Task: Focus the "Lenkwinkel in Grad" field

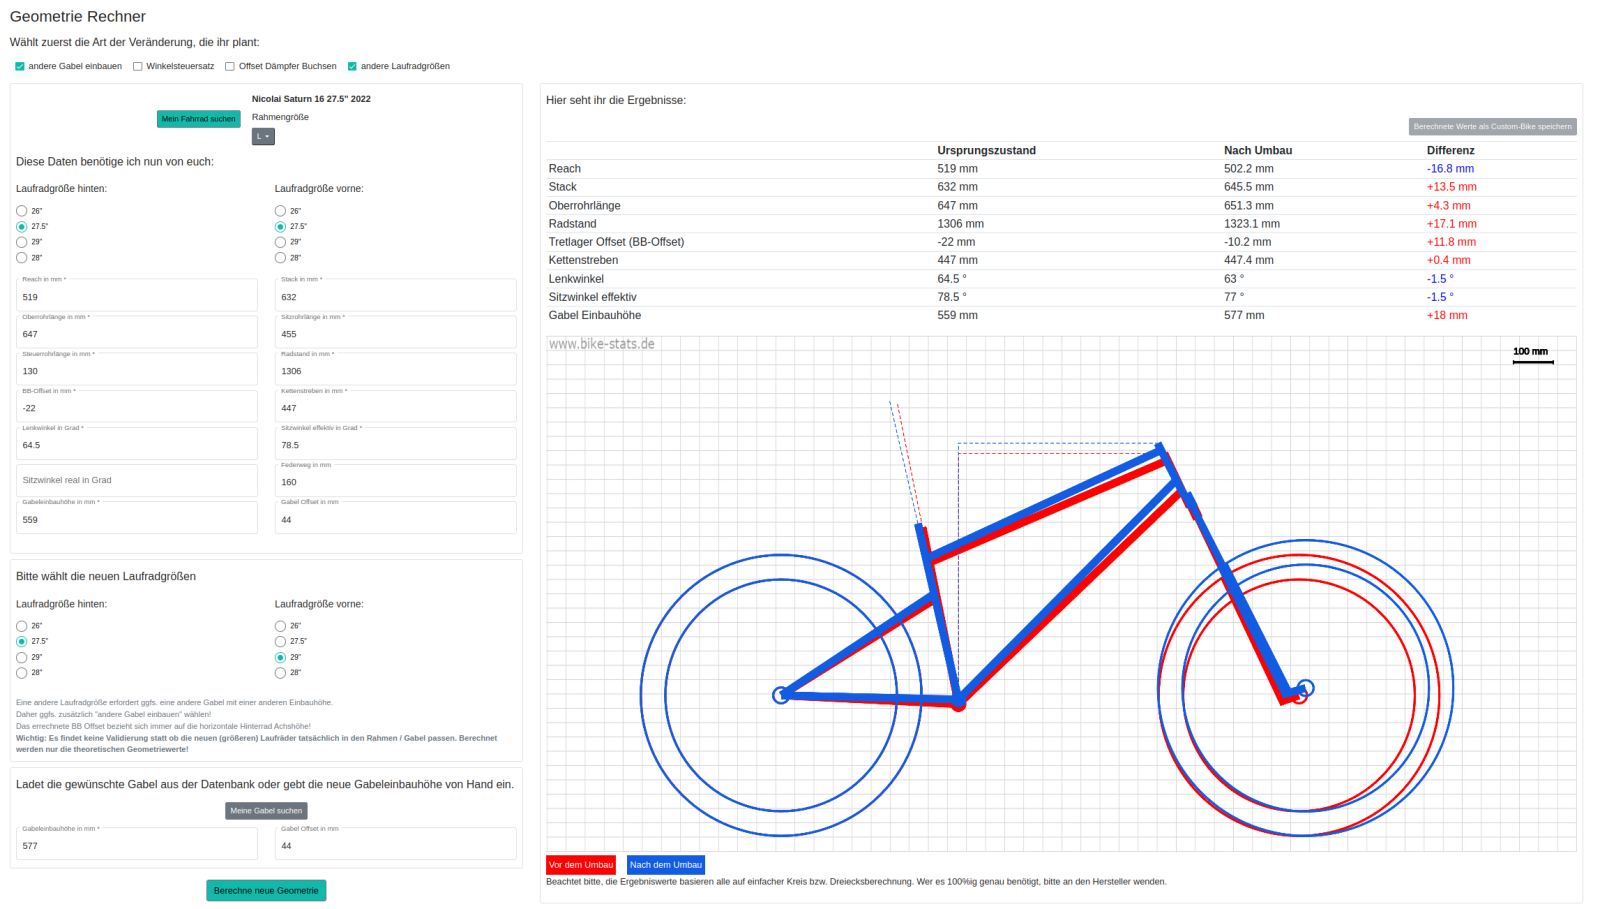Action: (x=137, y=445)
